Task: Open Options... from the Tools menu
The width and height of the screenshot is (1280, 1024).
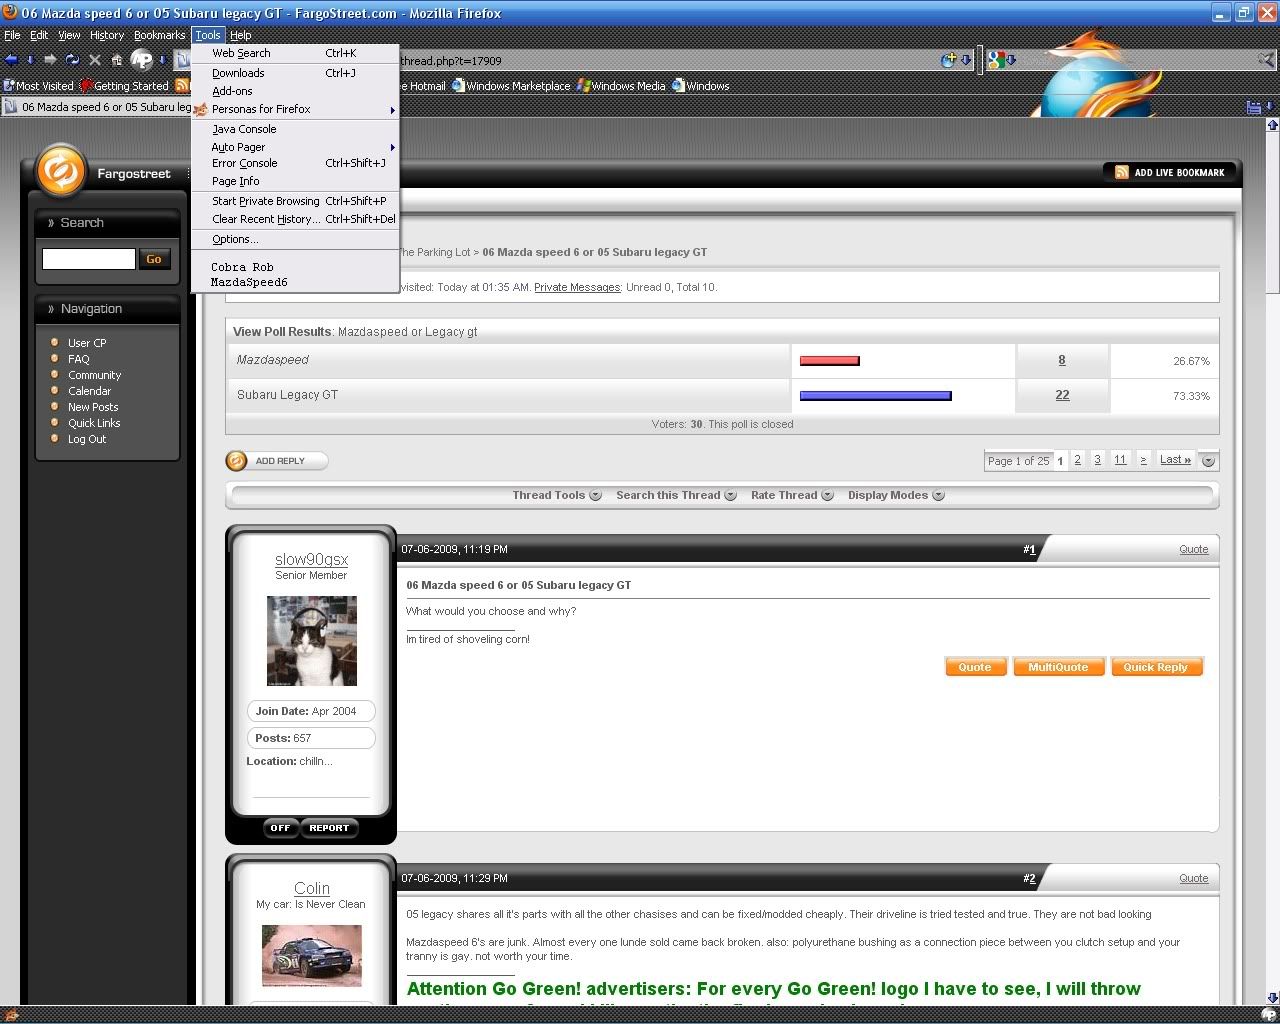Action: [x=295, y=239]
